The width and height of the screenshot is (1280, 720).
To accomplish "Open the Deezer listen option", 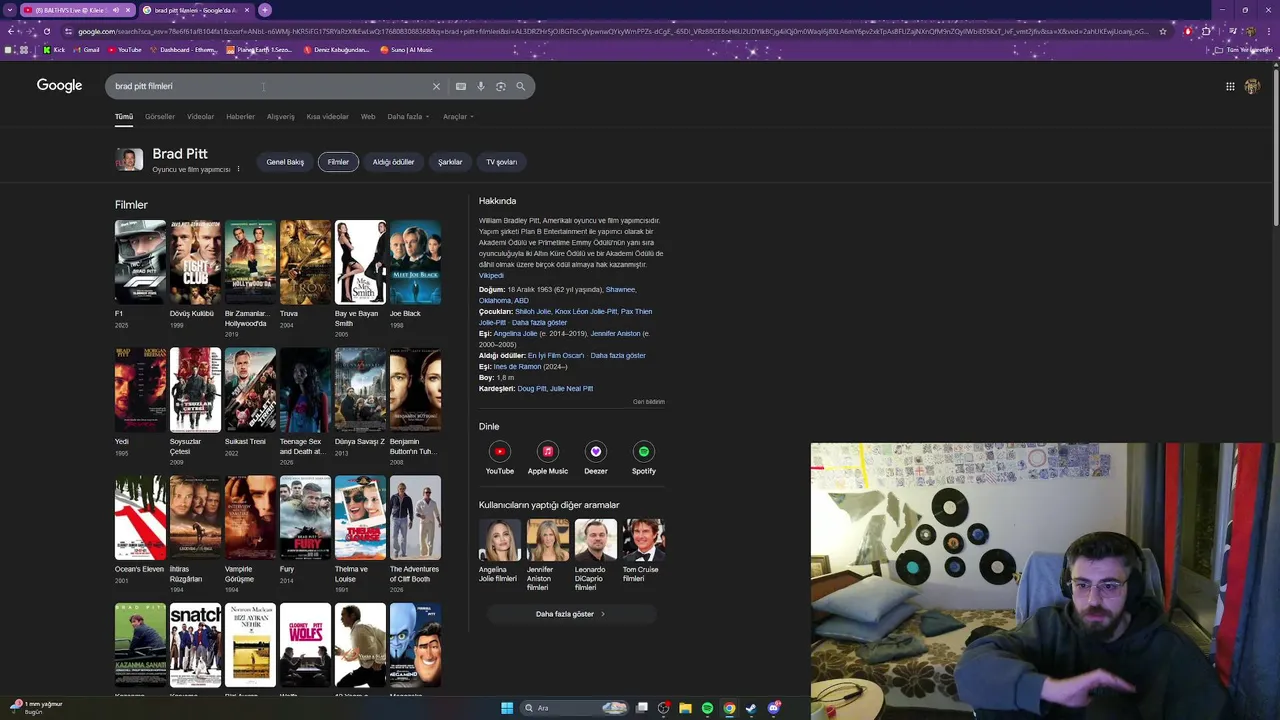I will pos(596,459).
